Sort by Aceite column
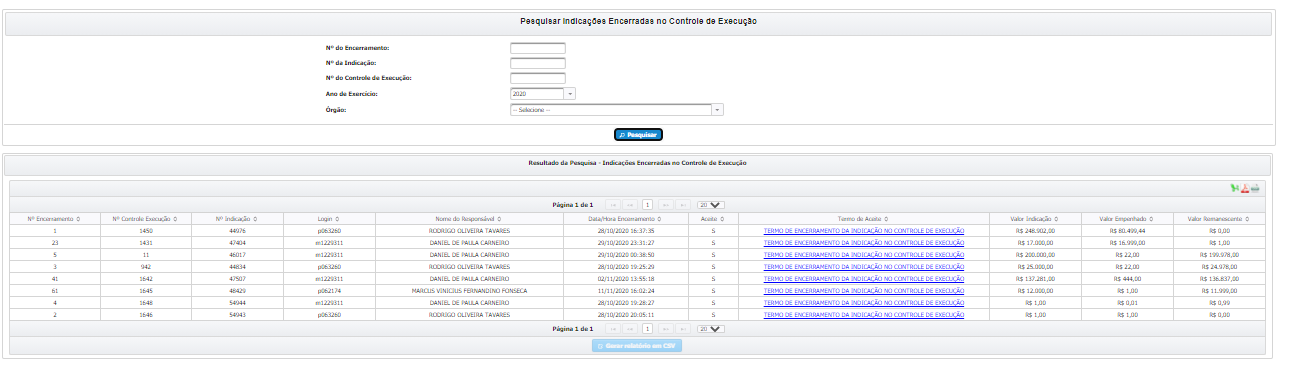1293x376 pixels. tap(713, 218)
